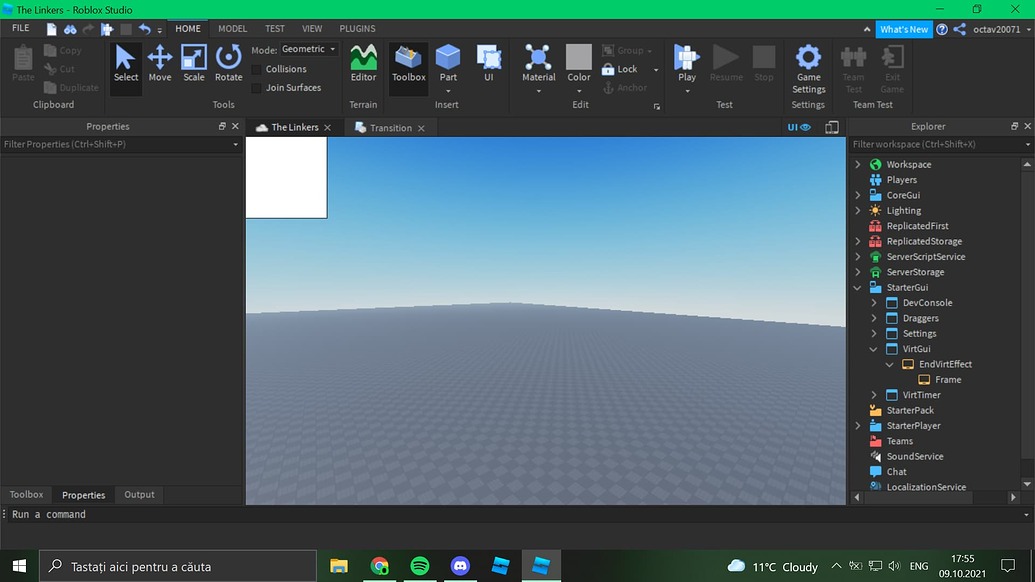
Task: Open the octav20071 account menu
Action: coord(1001,29)
